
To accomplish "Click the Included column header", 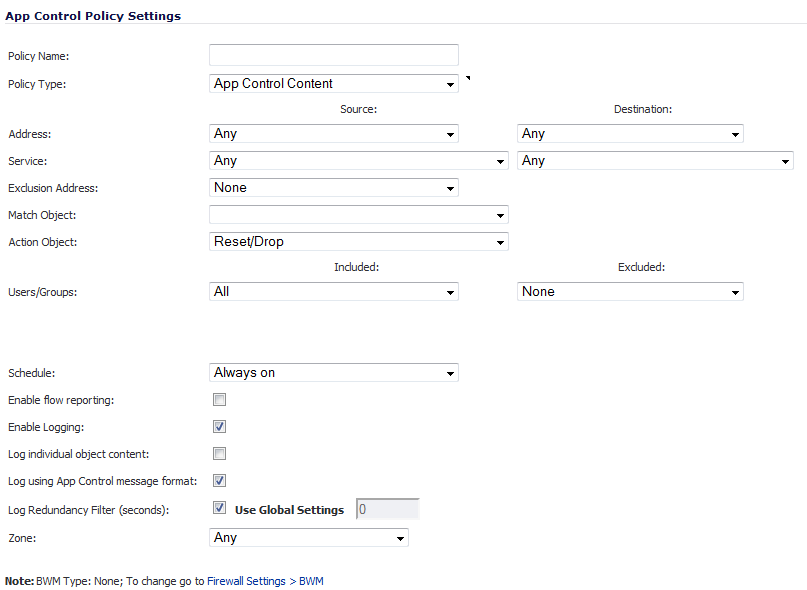I will click(x=357, y=267).
